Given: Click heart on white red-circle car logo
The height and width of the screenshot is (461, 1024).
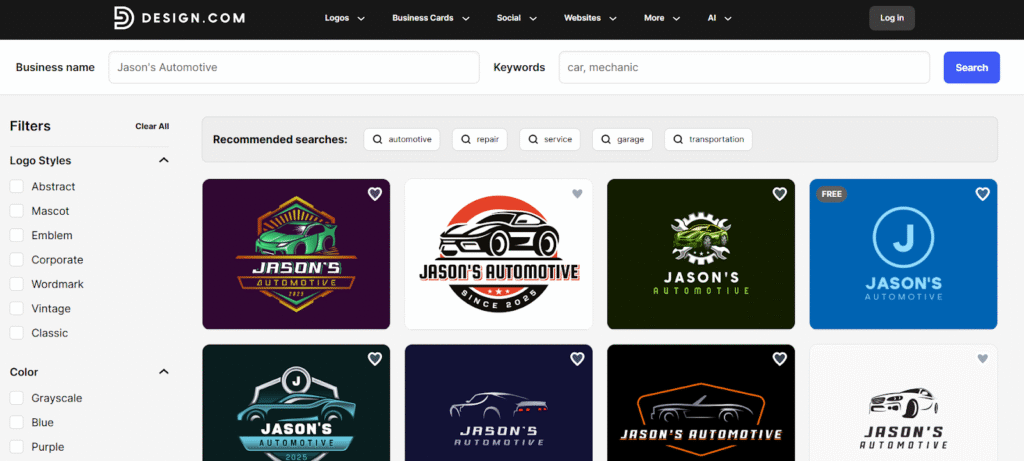Looking at the screenshot, I should tap(577, 194).
